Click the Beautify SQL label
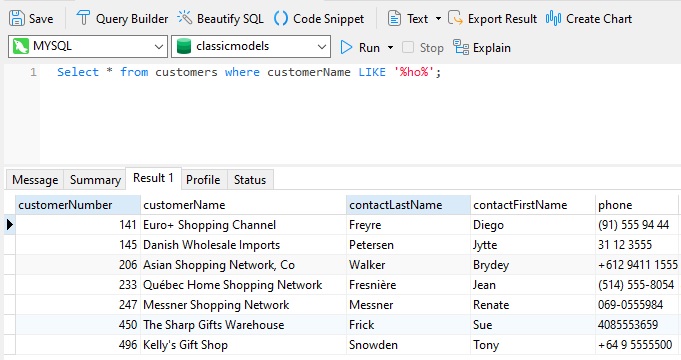Image resolution: width=681 pixels, height=360 pixels. point(230,19)
